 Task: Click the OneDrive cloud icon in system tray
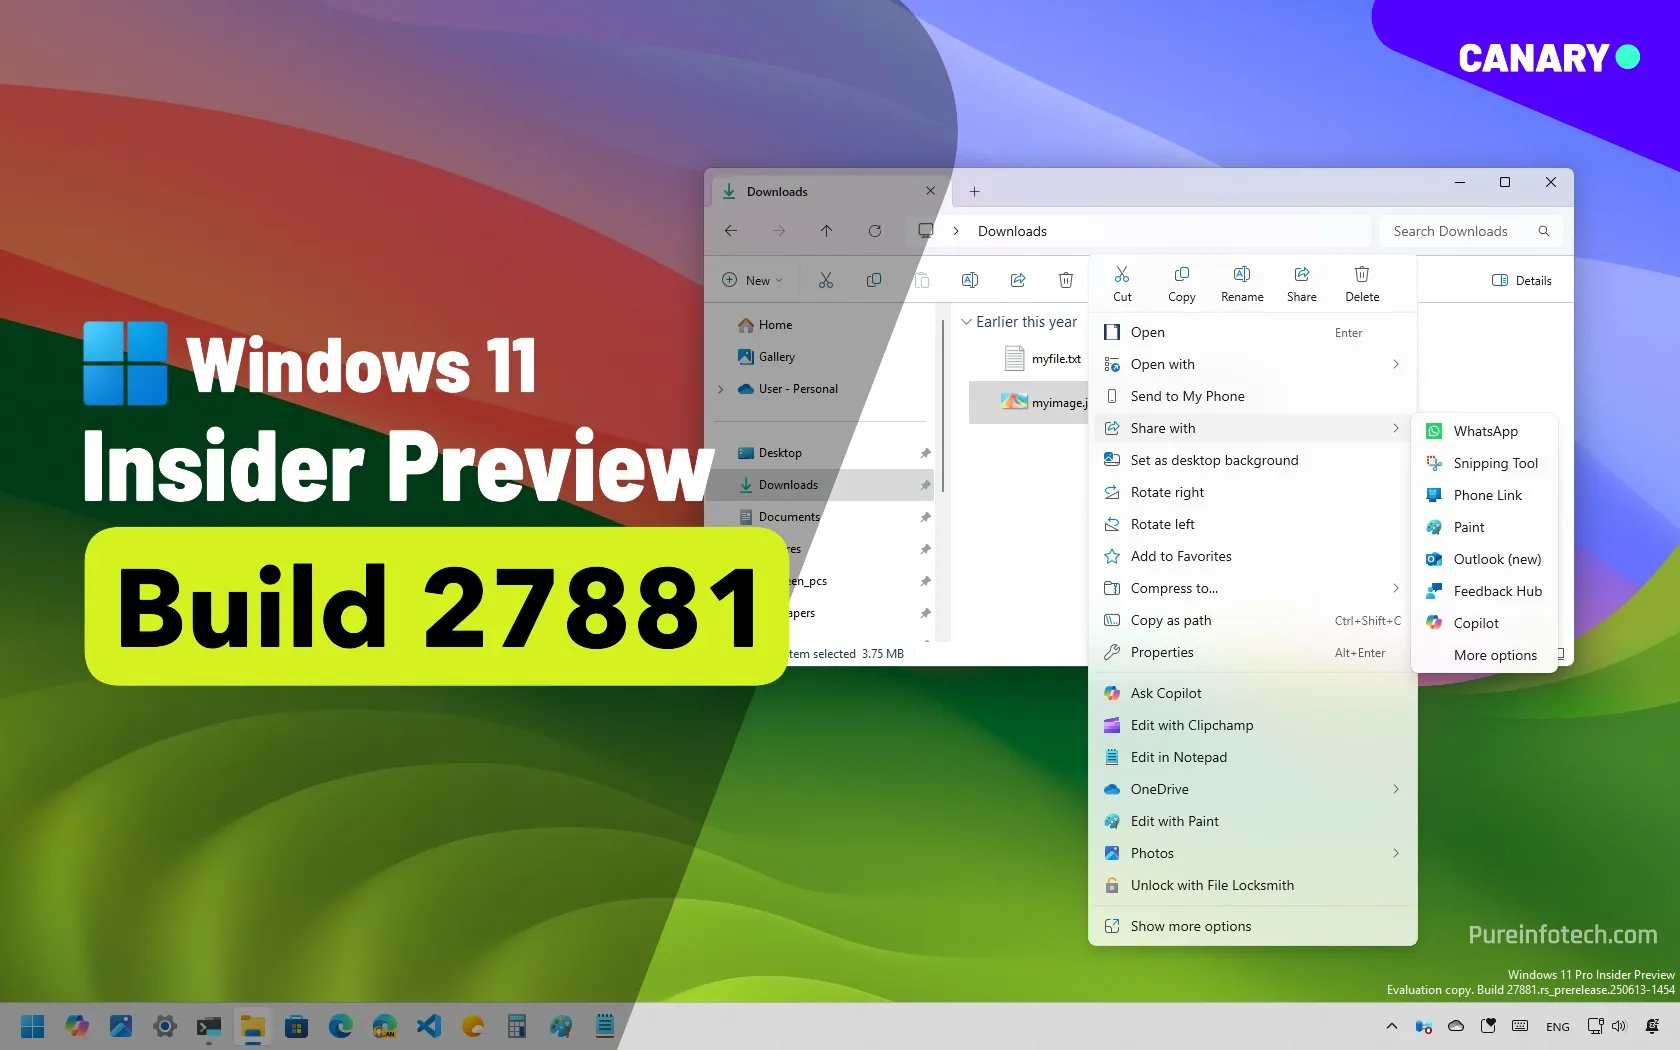[x=1456, y=1026]
